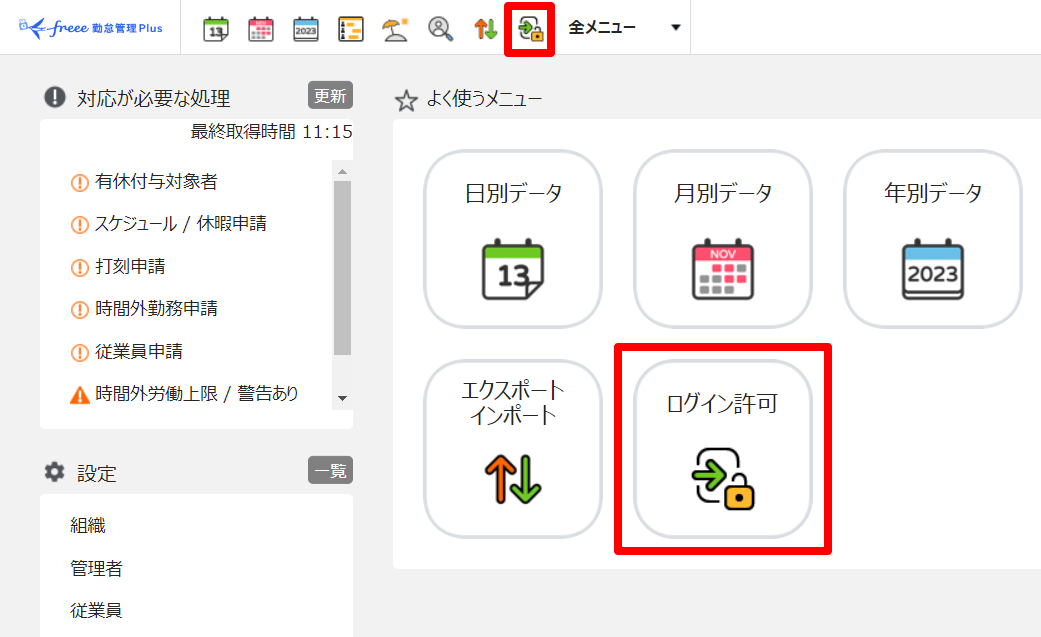Open 管理者 settings link
The image size is (1041, 637).
[x=96, y=568]
